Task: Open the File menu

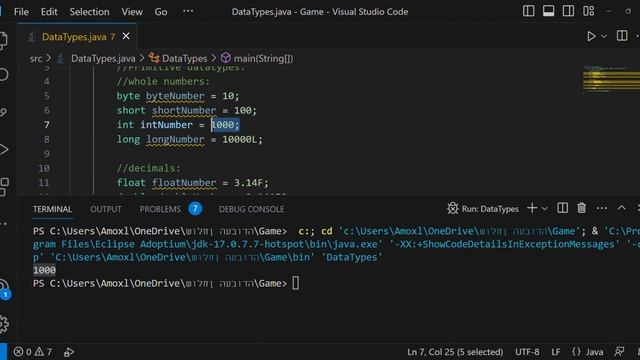Action: [21, 12]
